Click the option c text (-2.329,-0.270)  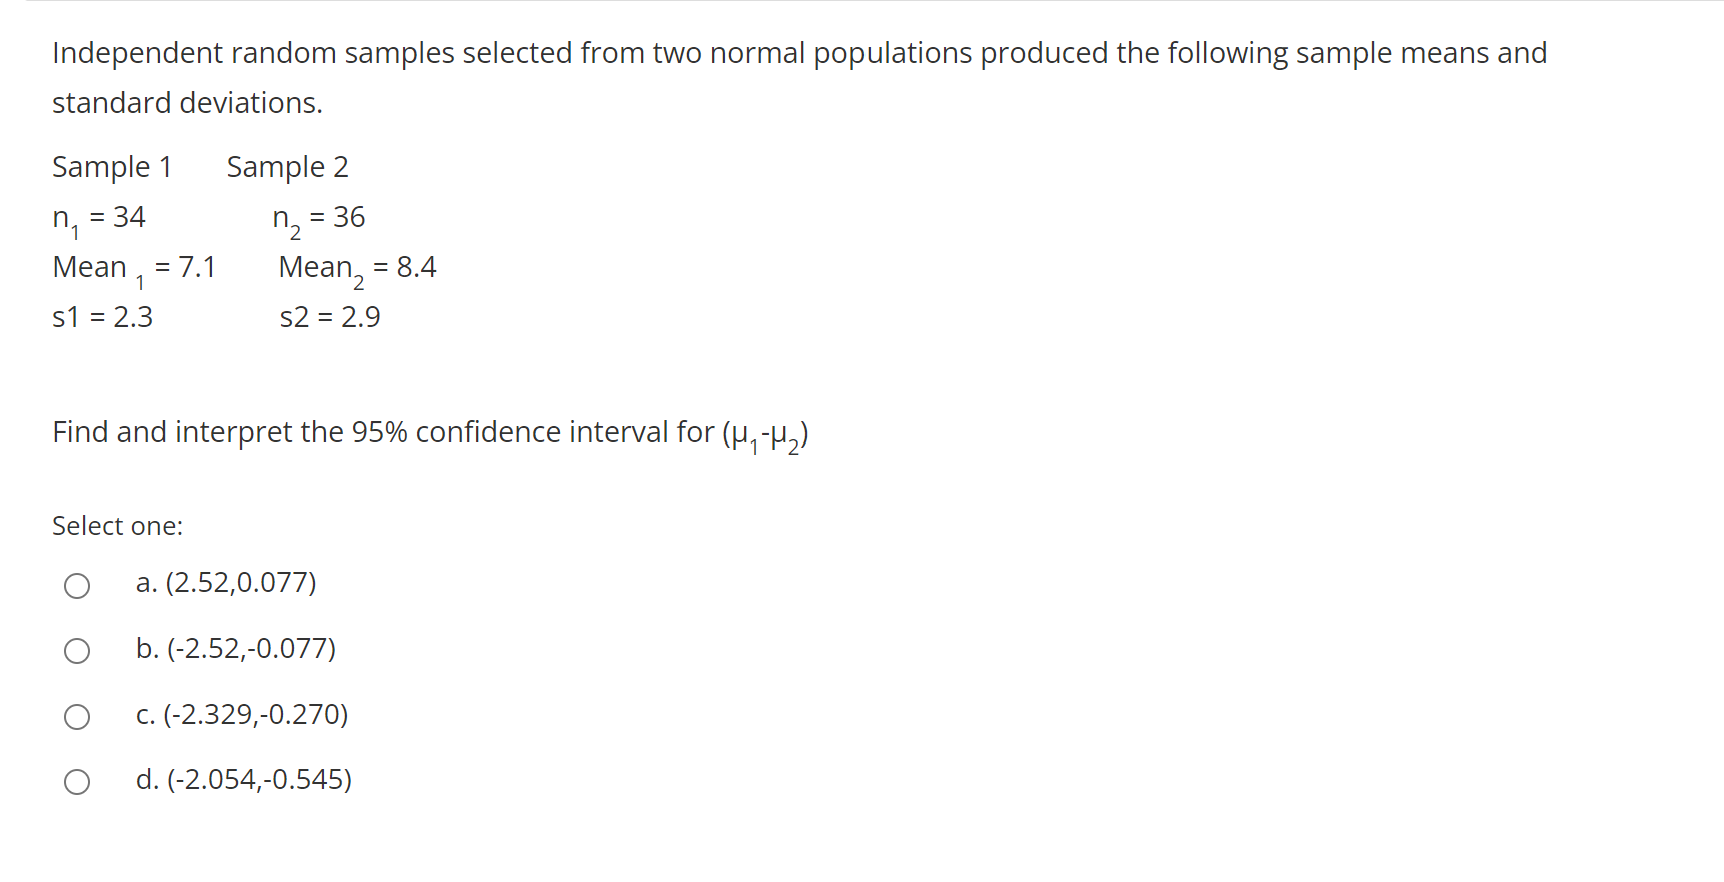click(242, 715)
